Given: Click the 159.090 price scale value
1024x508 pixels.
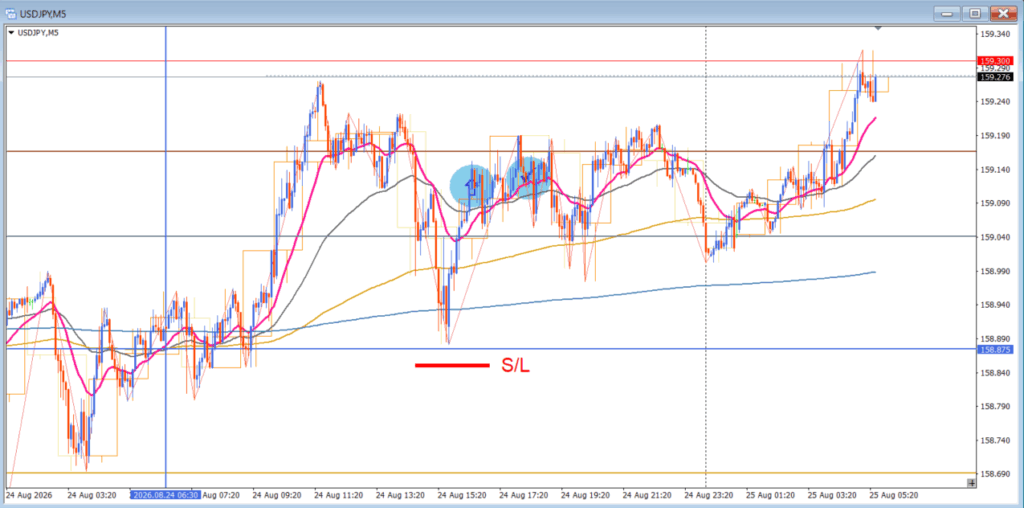Looking at the screenshot, I should tap(995, 203).
